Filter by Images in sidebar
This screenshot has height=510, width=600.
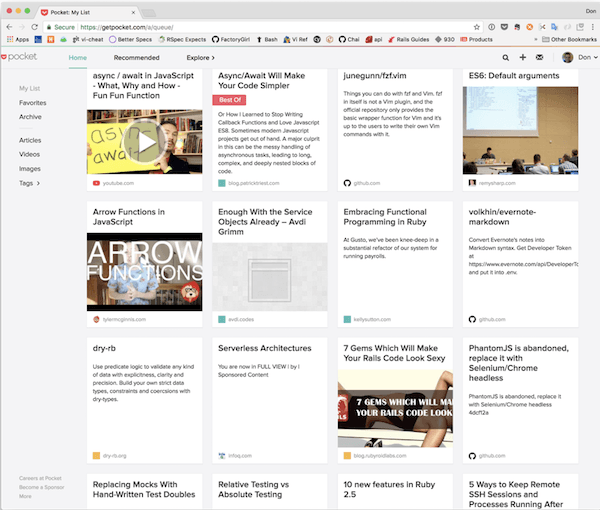30,169
